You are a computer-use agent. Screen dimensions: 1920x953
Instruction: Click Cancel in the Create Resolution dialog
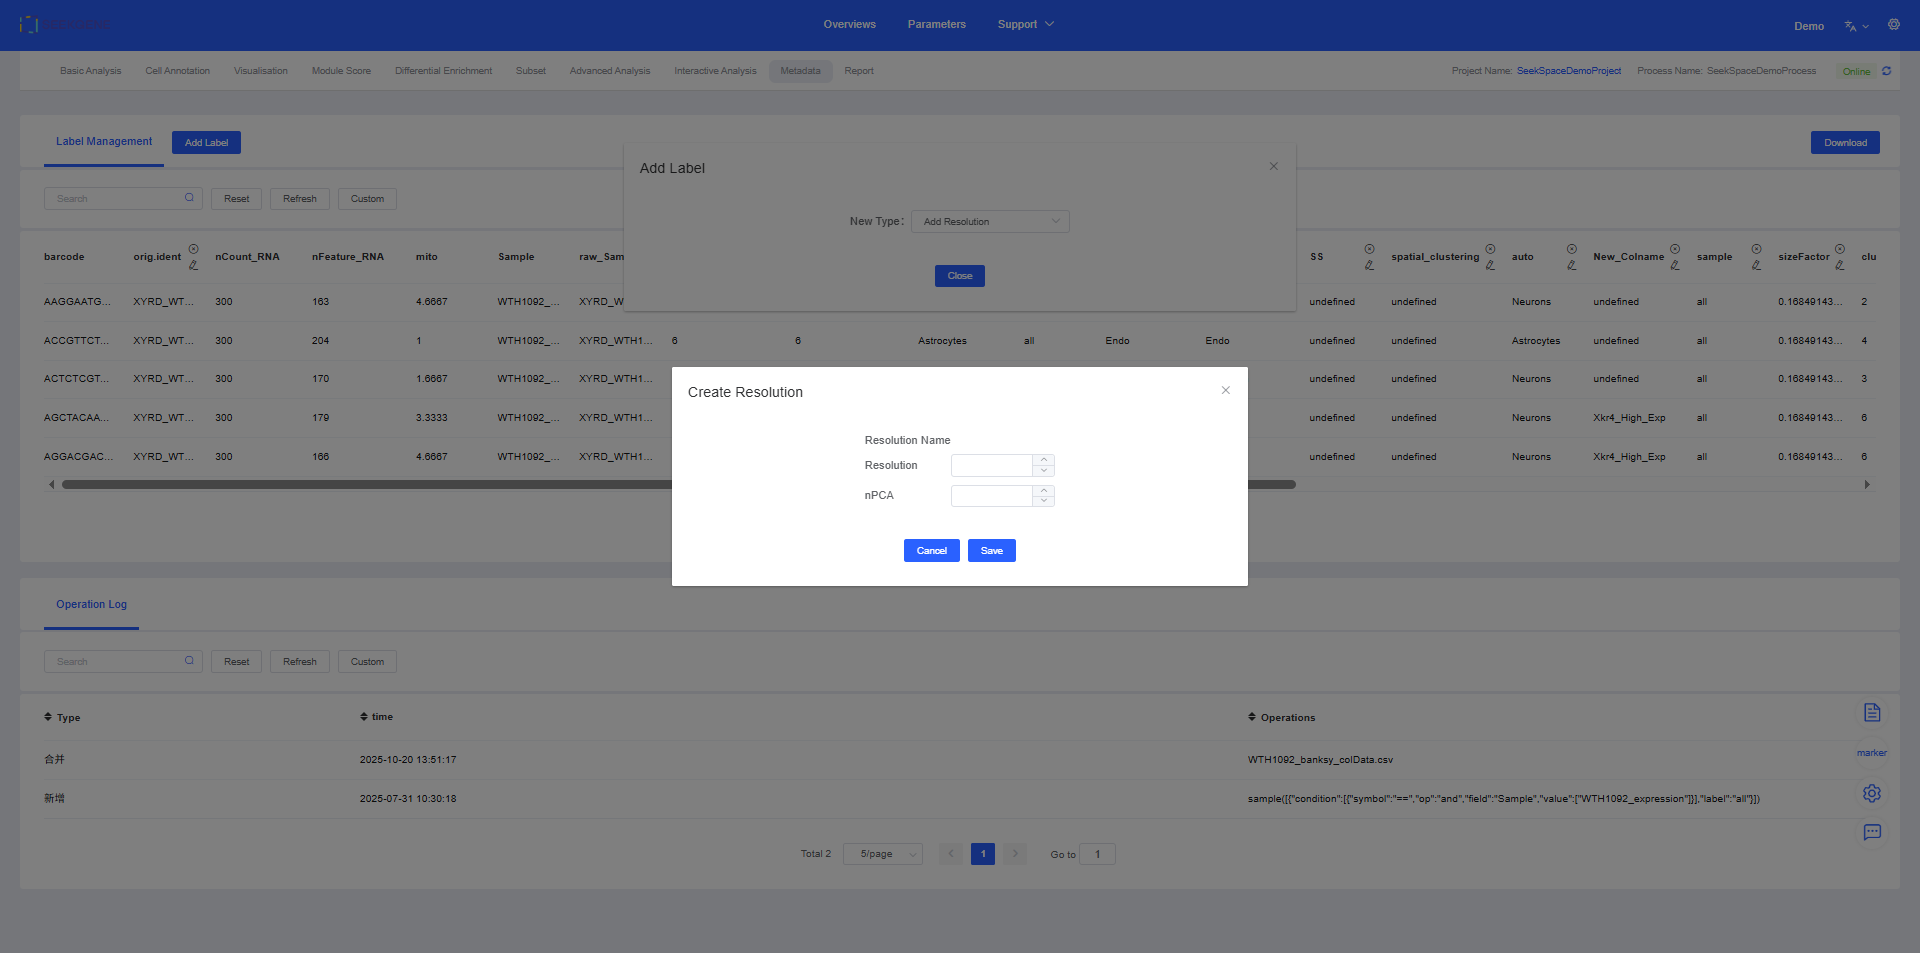pos(931,551)
